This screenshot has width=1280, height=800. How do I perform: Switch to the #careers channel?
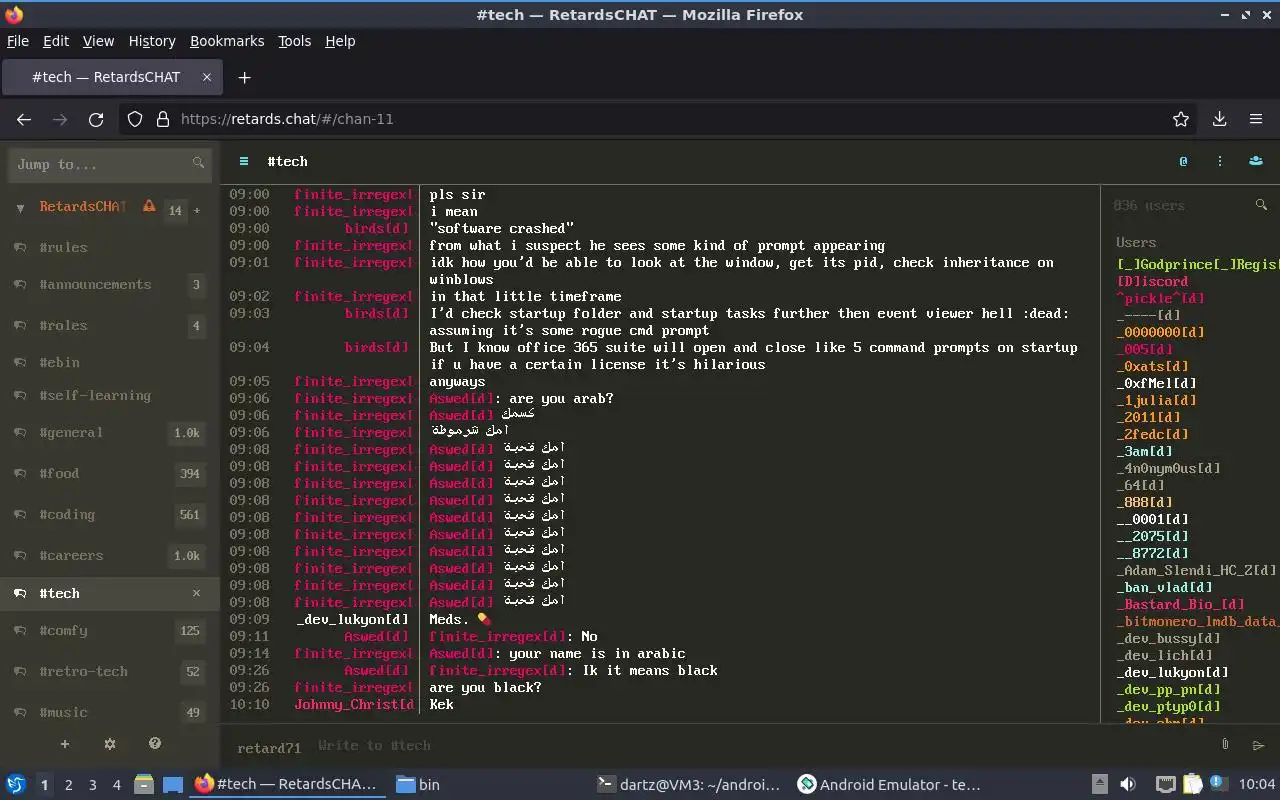[x=110, y=555]
